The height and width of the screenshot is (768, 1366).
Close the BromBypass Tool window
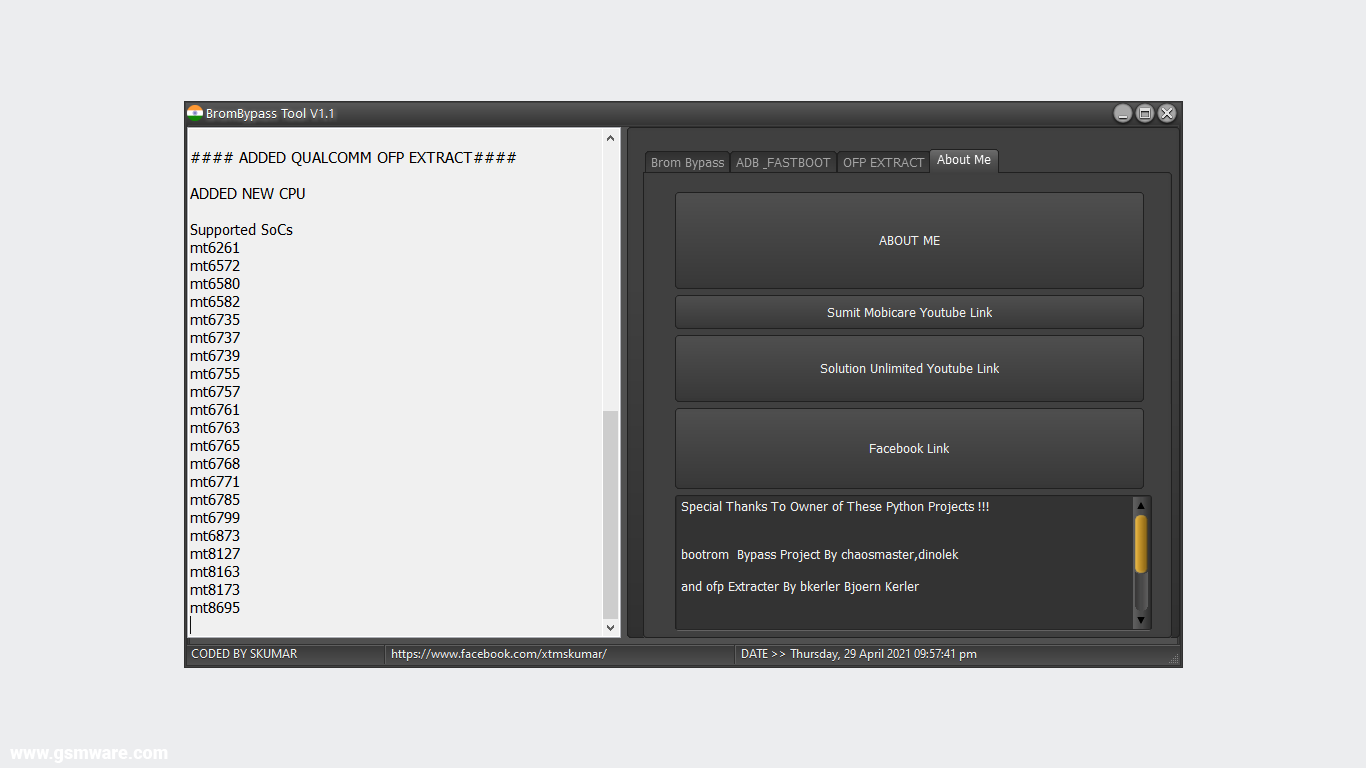coord(1167,114)
